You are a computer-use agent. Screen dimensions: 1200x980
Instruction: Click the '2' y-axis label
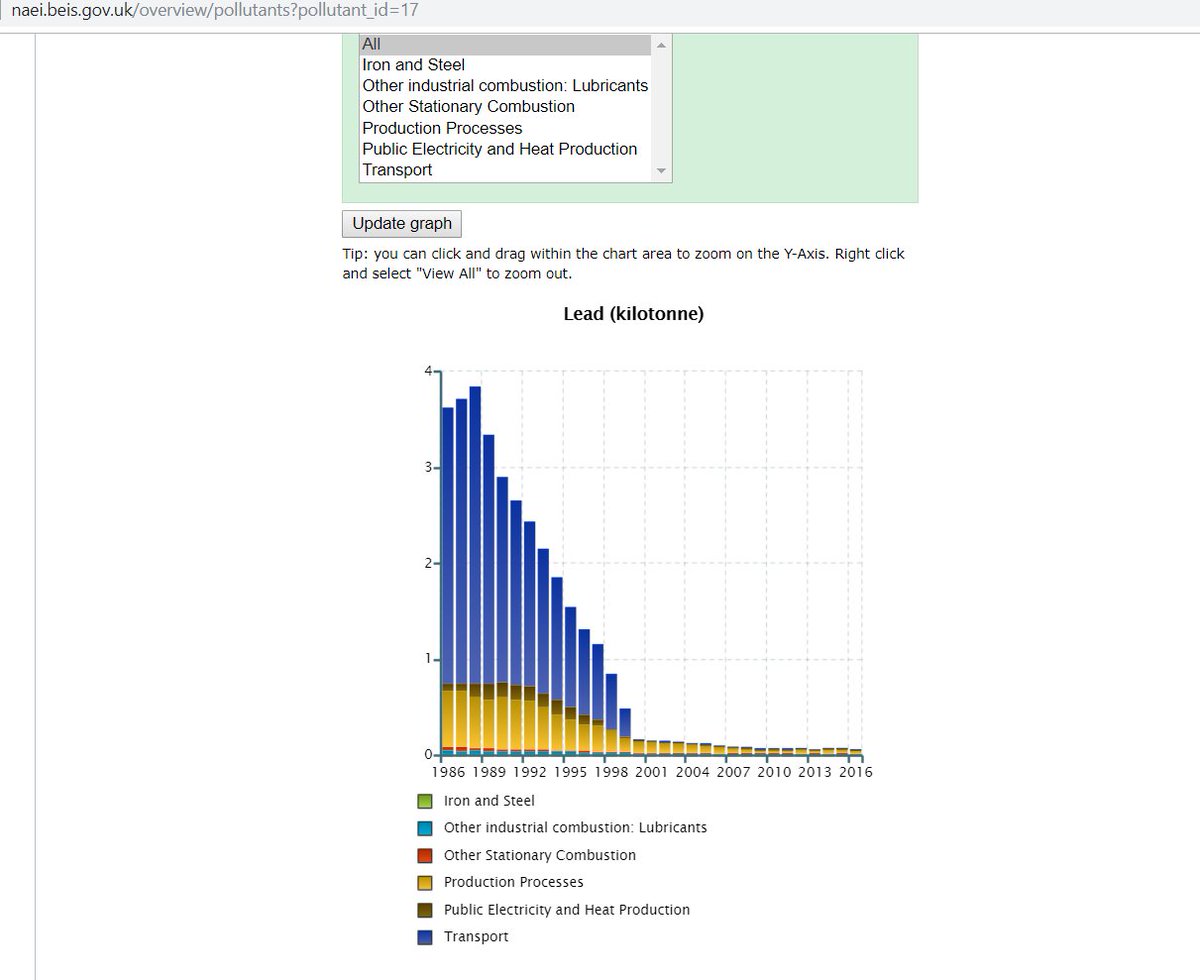coord(428,563)
